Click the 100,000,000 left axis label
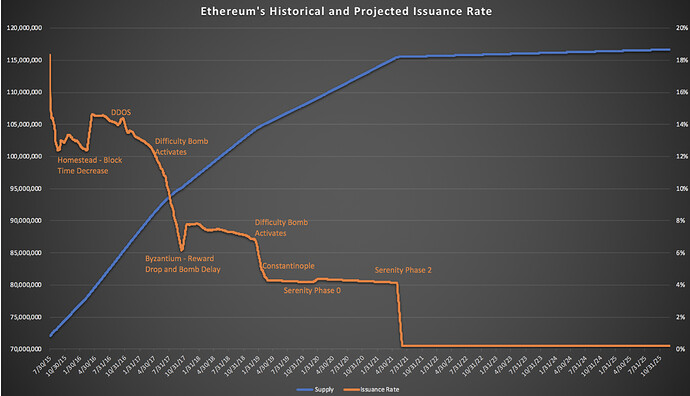This screenshot has width=690, height=396. pyautogui.click(x=24, y=156)
